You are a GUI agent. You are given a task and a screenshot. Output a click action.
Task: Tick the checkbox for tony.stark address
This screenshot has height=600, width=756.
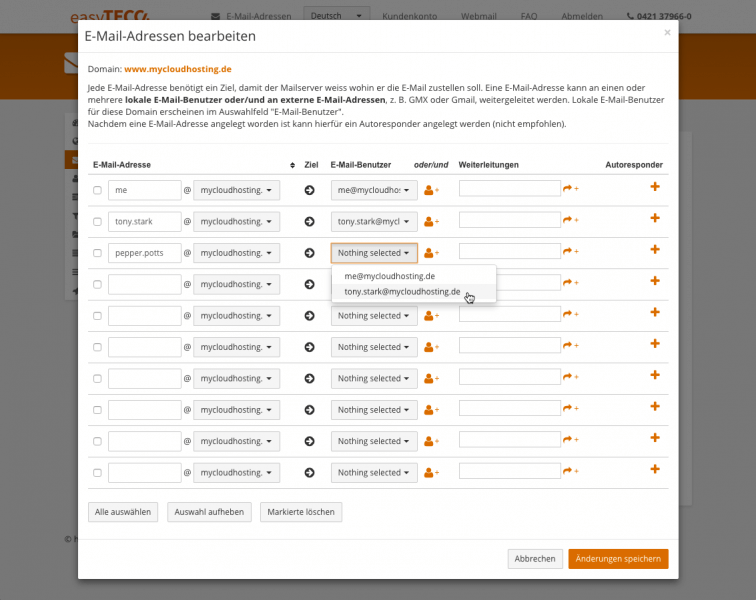coord(97,221)
